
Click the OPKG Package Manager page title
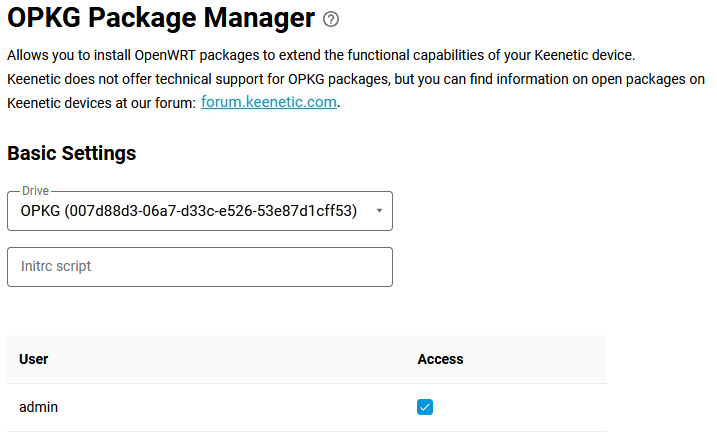click(160, 18)
